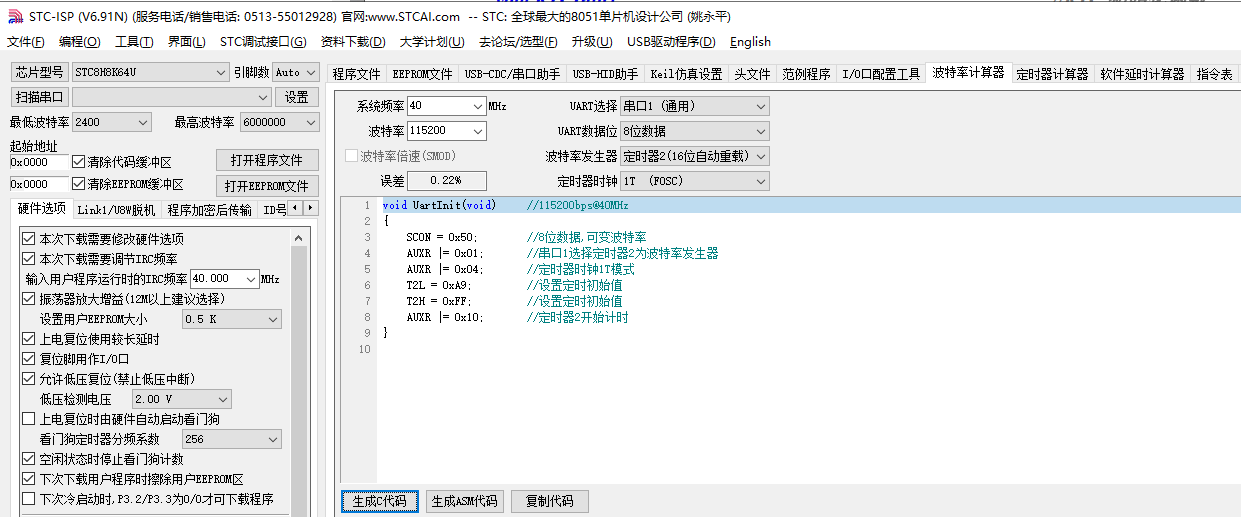Open the 升级(U) menu
This screenshot has height=517, width=1241.
592,42
